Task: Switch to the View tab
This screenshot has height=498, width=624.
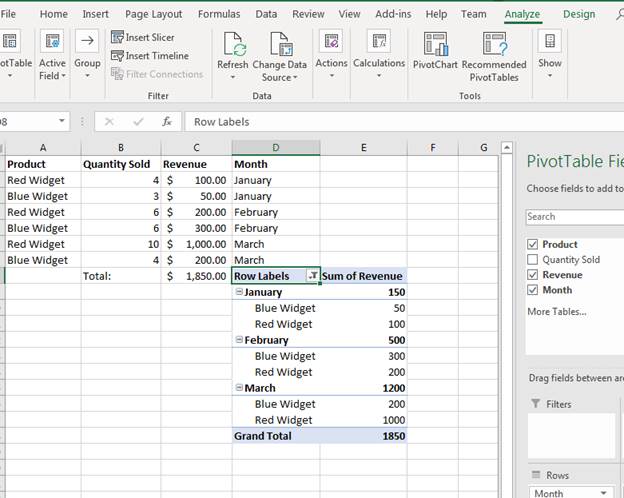Action: pos(349,14)
